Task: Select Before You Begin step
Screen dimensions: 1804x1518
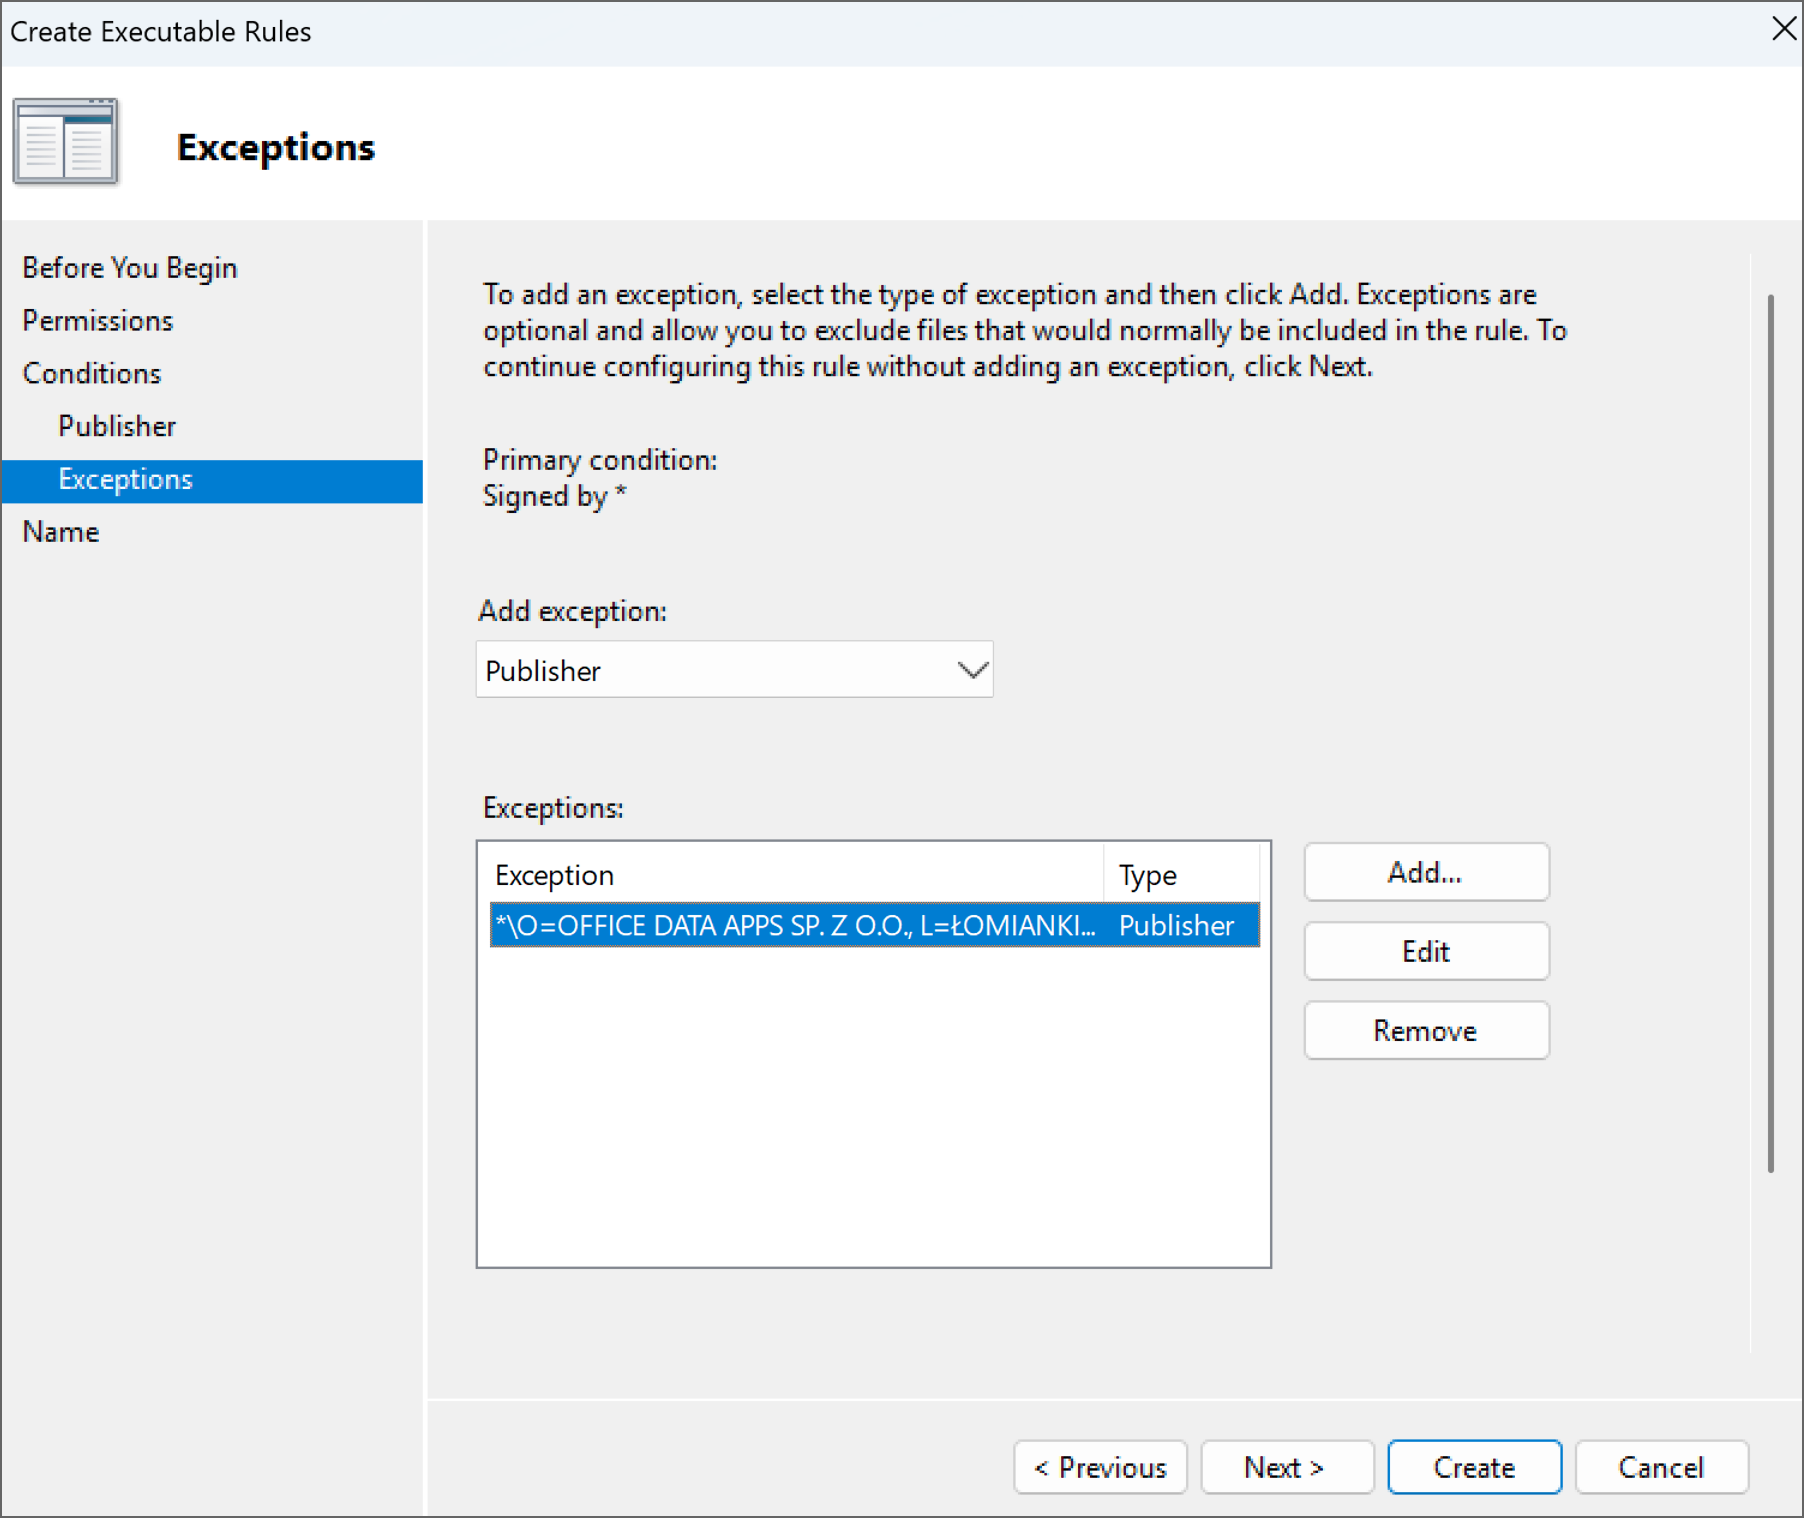Action: pos(128,267)
